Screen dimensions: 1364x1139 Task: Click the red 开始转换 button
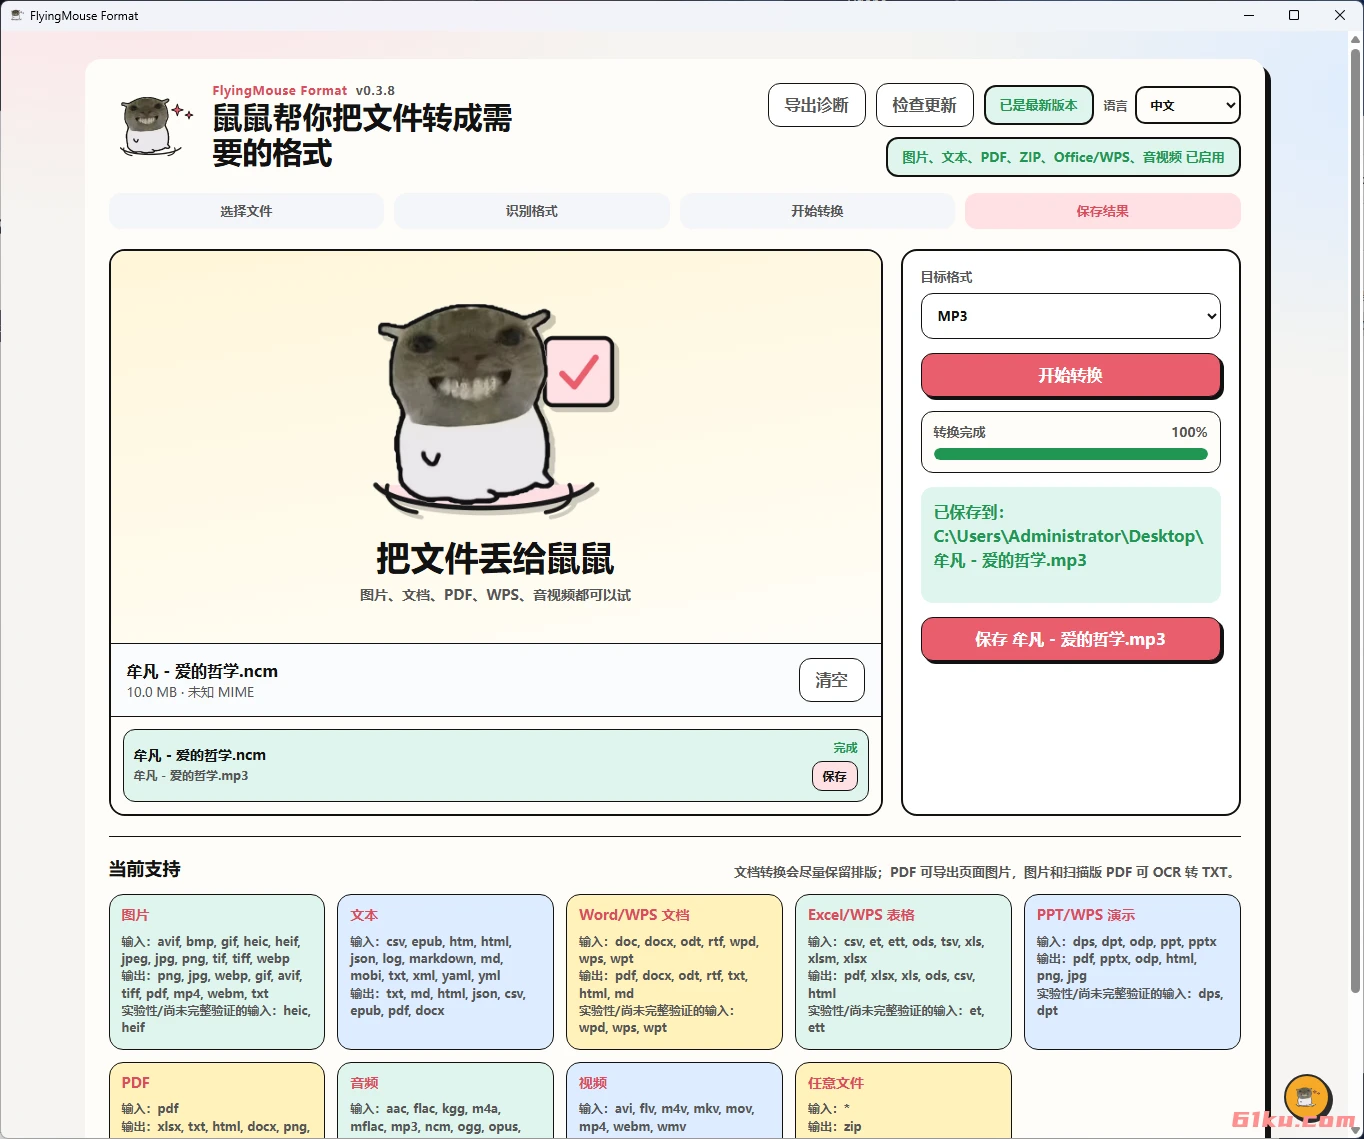click(x=1071, y=375)
